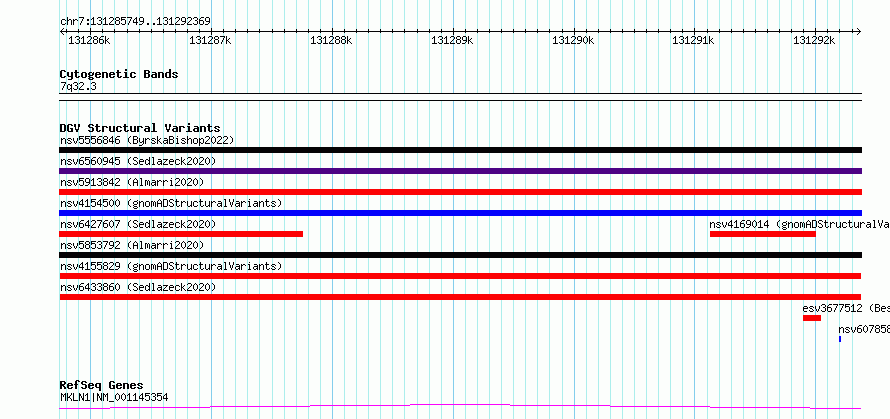The width and height of the screenshot is (890, 419).
Task: Open nsv5556846 (ByrskaBishop2022) label
Action: [147, 140]
